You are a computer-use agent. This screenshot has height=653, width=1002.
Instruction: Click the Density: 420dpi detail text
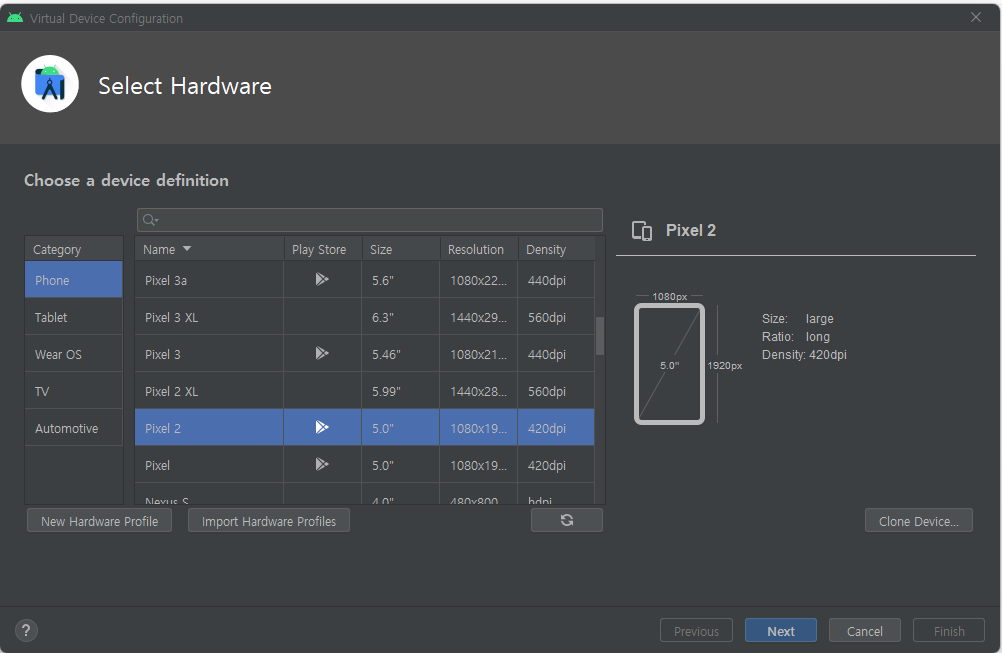point(804,355)
